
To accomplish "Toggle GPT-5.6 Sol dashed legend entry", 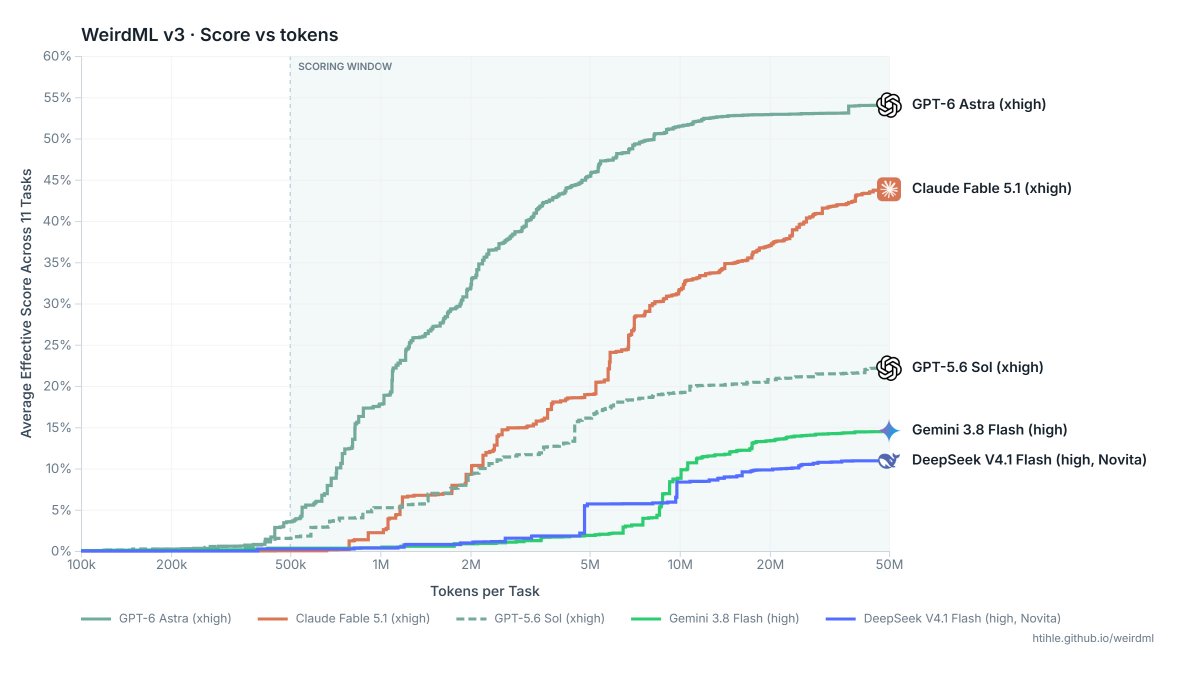I will [x=533, y=619].
